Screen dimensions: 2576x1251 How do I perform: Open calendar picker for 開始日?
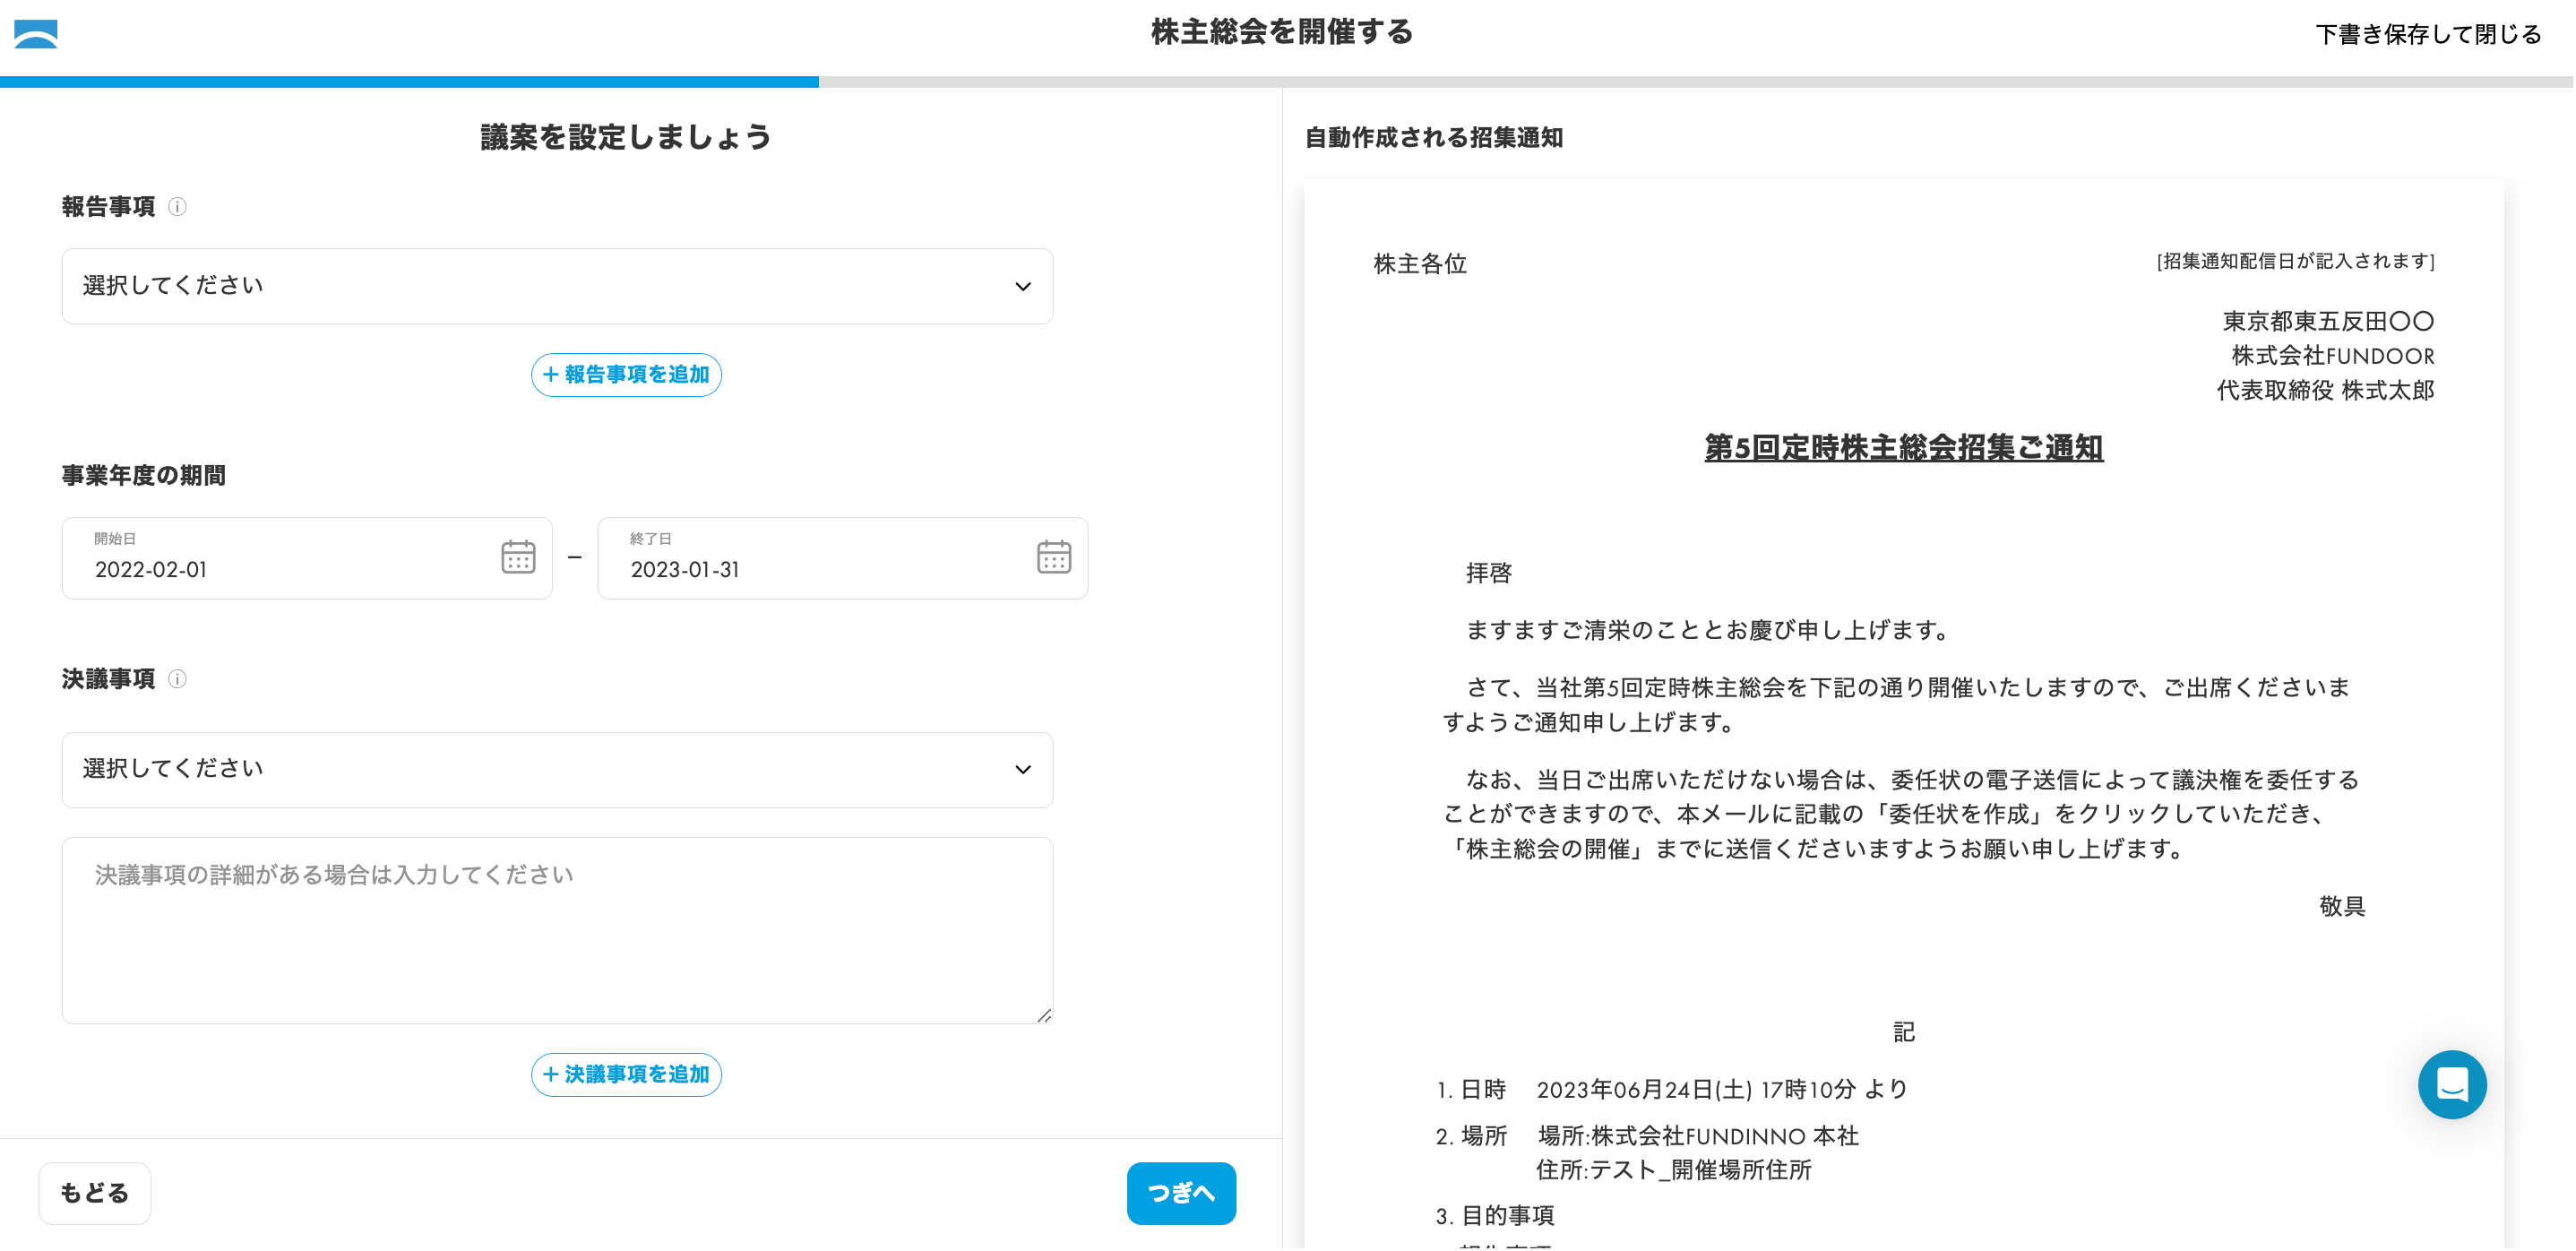[x=518, y=558]
